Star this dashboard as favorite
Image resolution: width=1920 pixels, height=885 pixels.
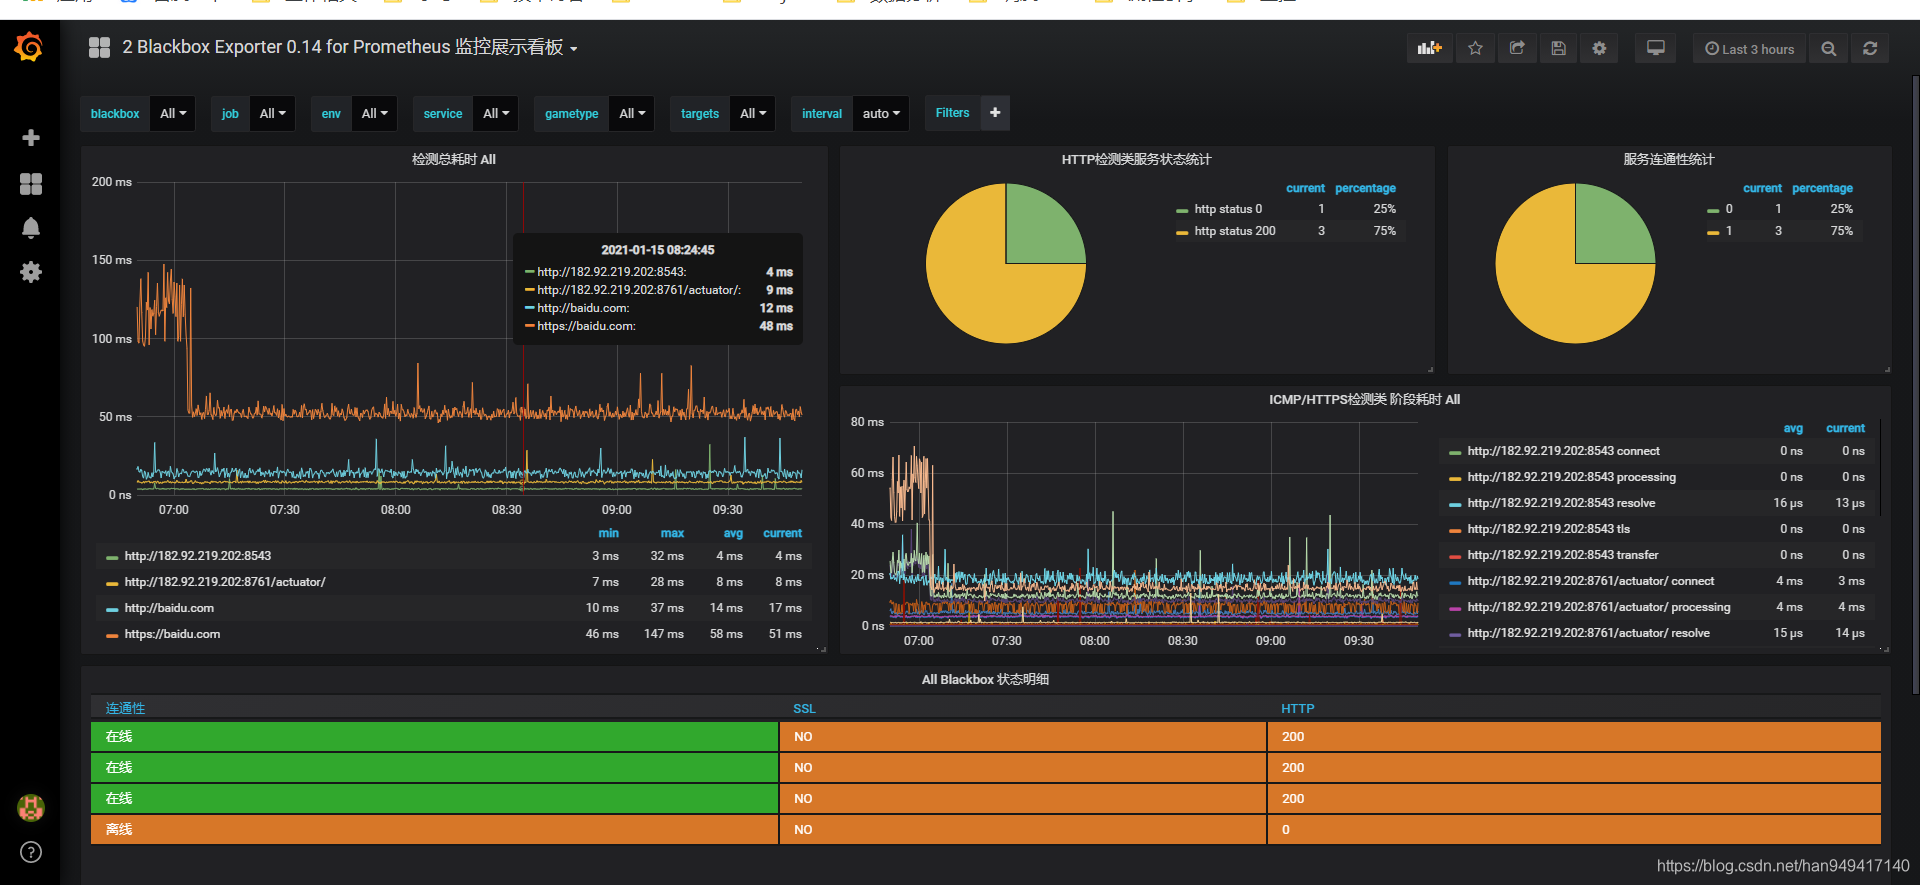coord(1475,48)
